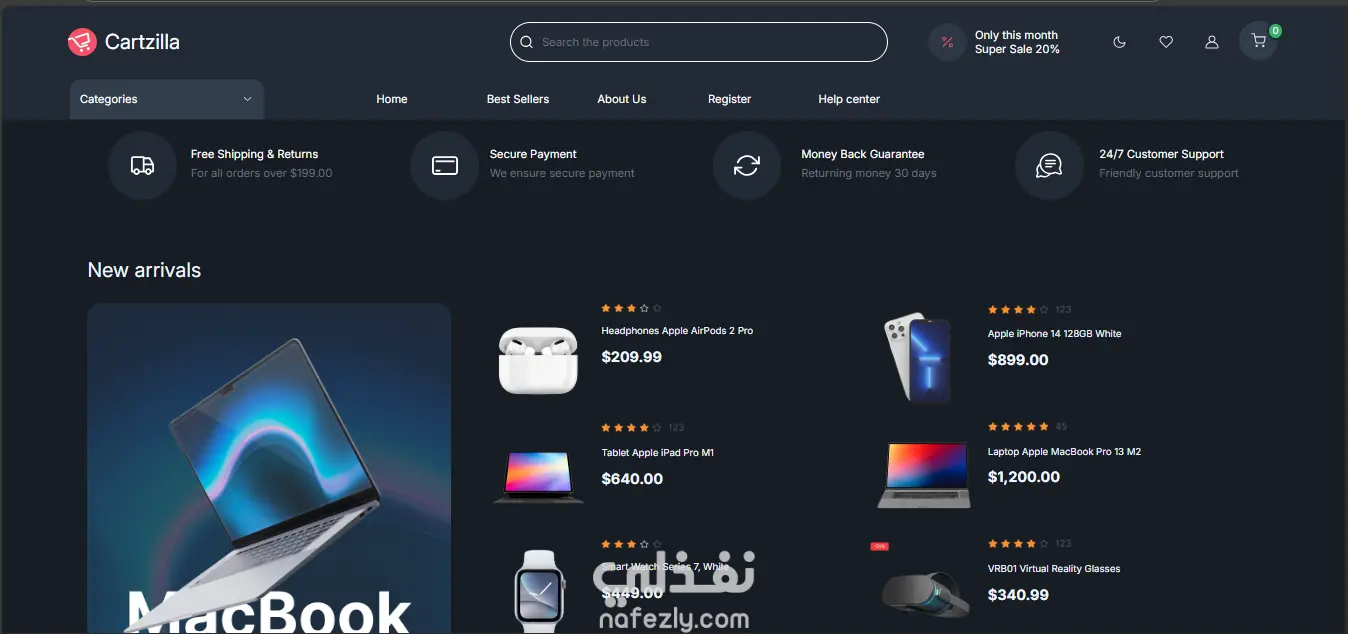Open the user account icon
The height and width of the screenshot is (634, 1348).
click(1212, 42)
